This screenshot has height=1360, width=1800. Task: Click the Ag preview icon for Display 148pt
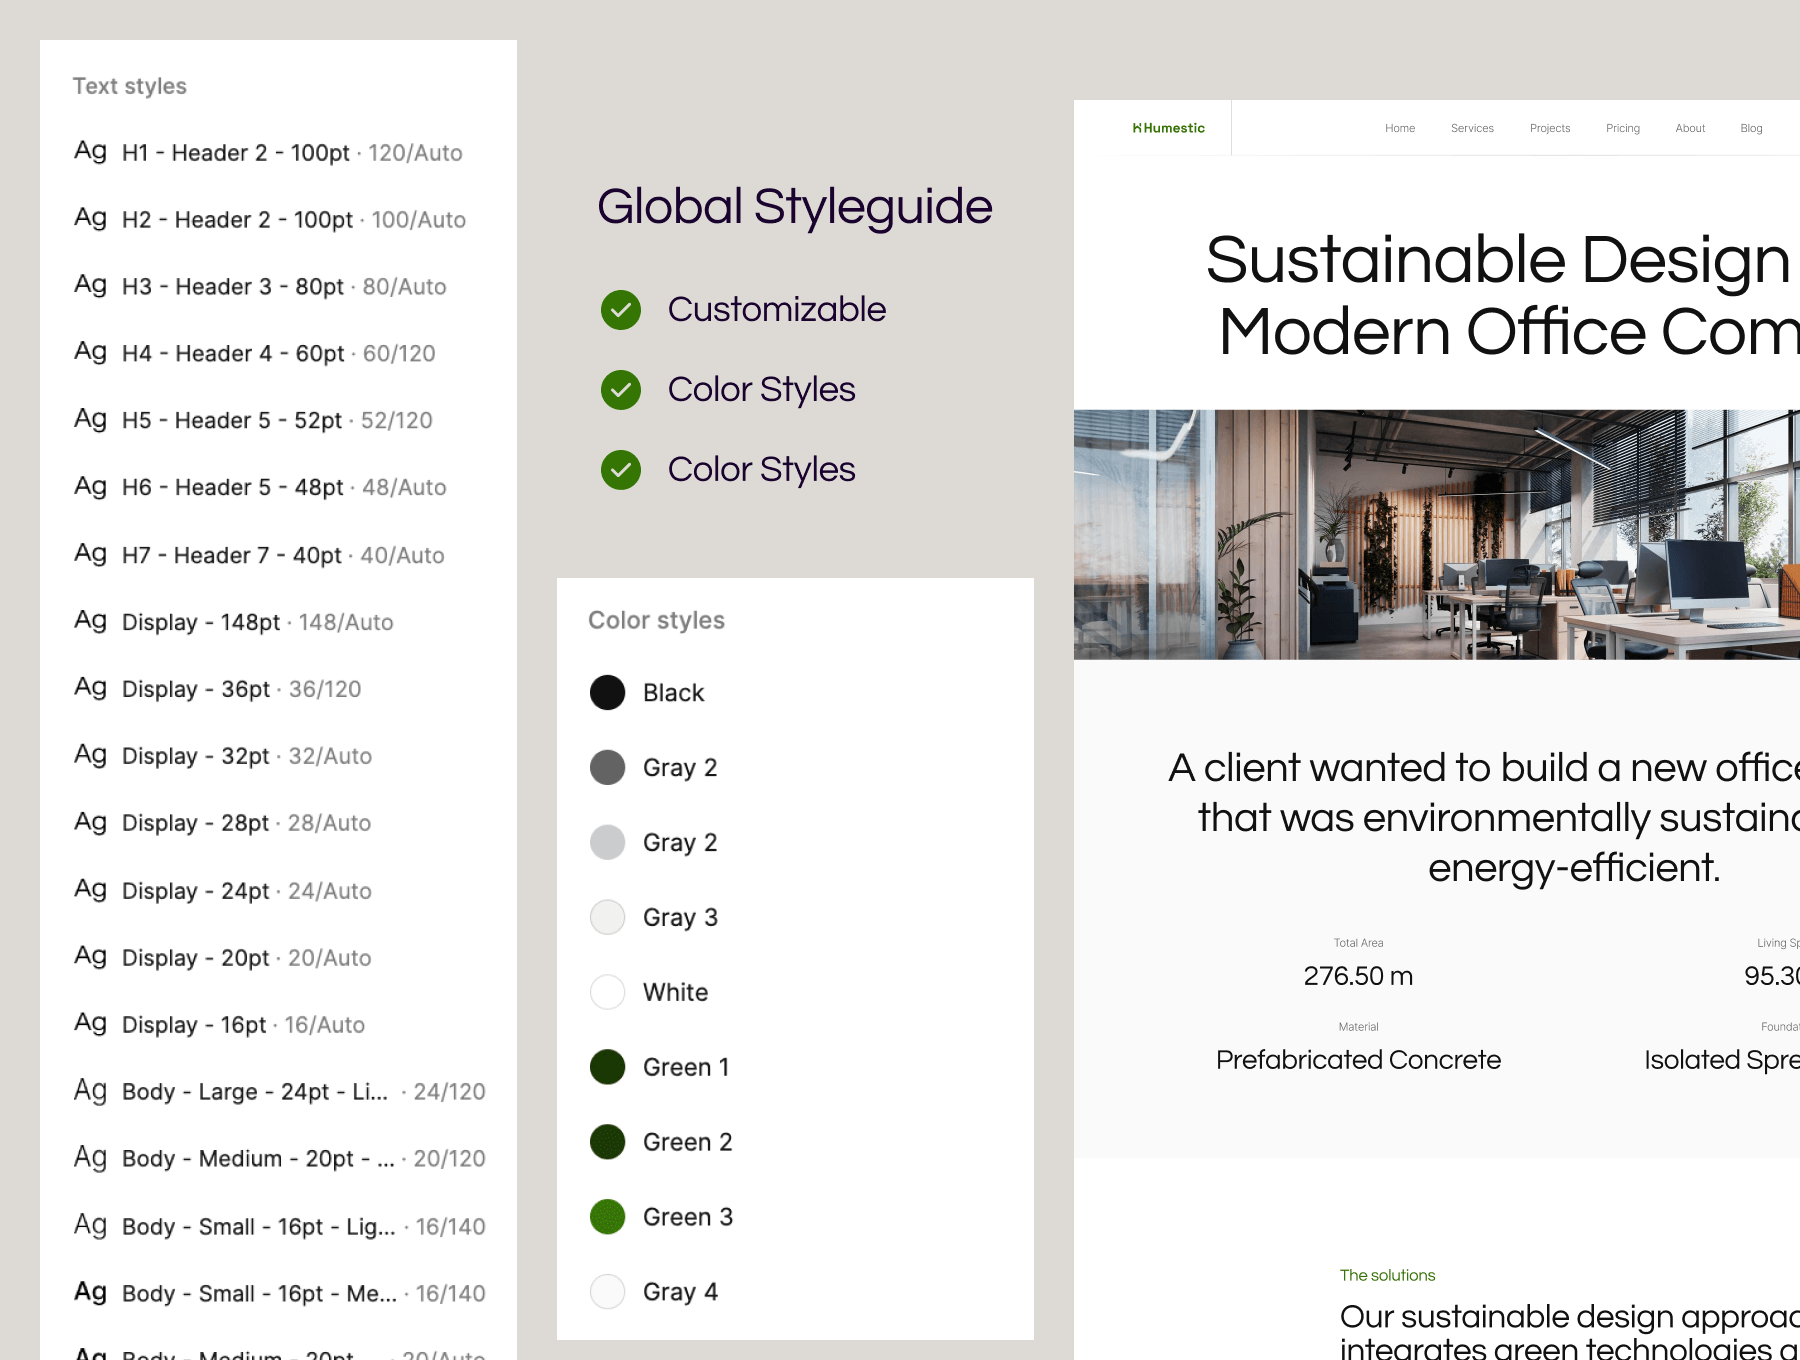90,621
